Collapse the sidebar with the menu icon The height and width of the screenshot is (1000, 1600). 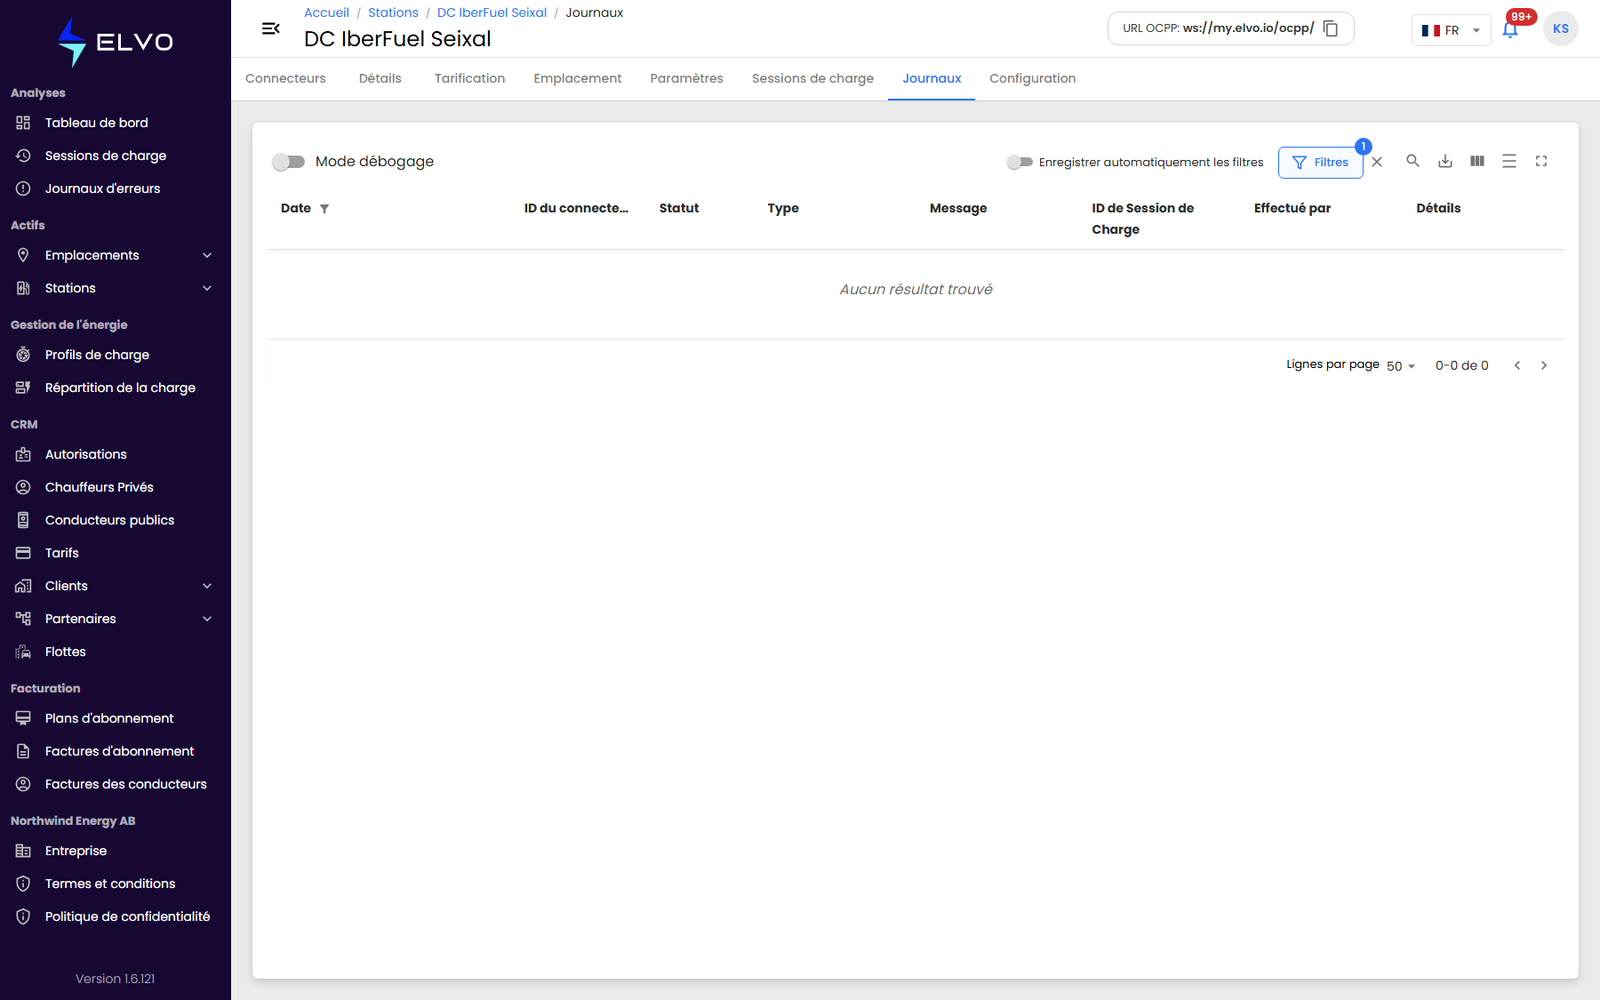point(271,29)
